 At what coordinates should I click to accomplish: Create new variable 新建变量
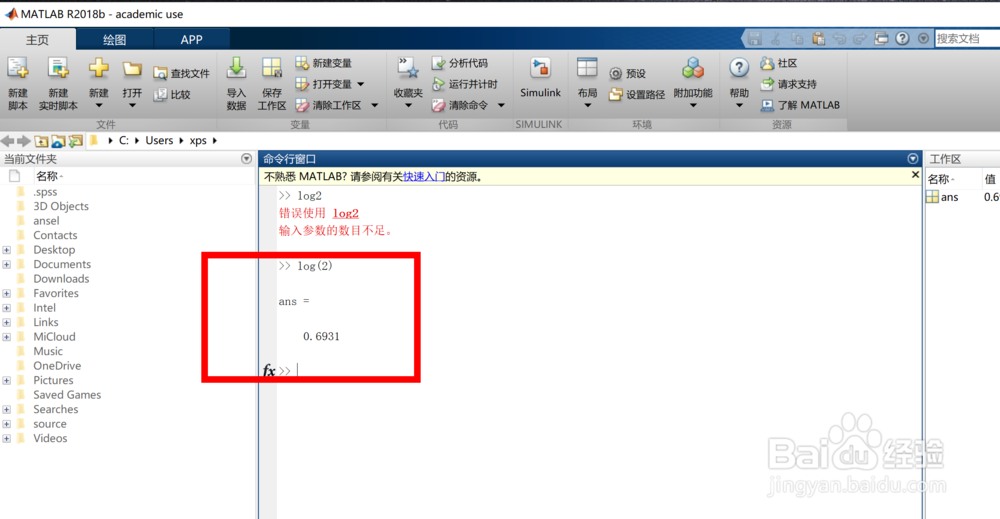tap(323, 63)
